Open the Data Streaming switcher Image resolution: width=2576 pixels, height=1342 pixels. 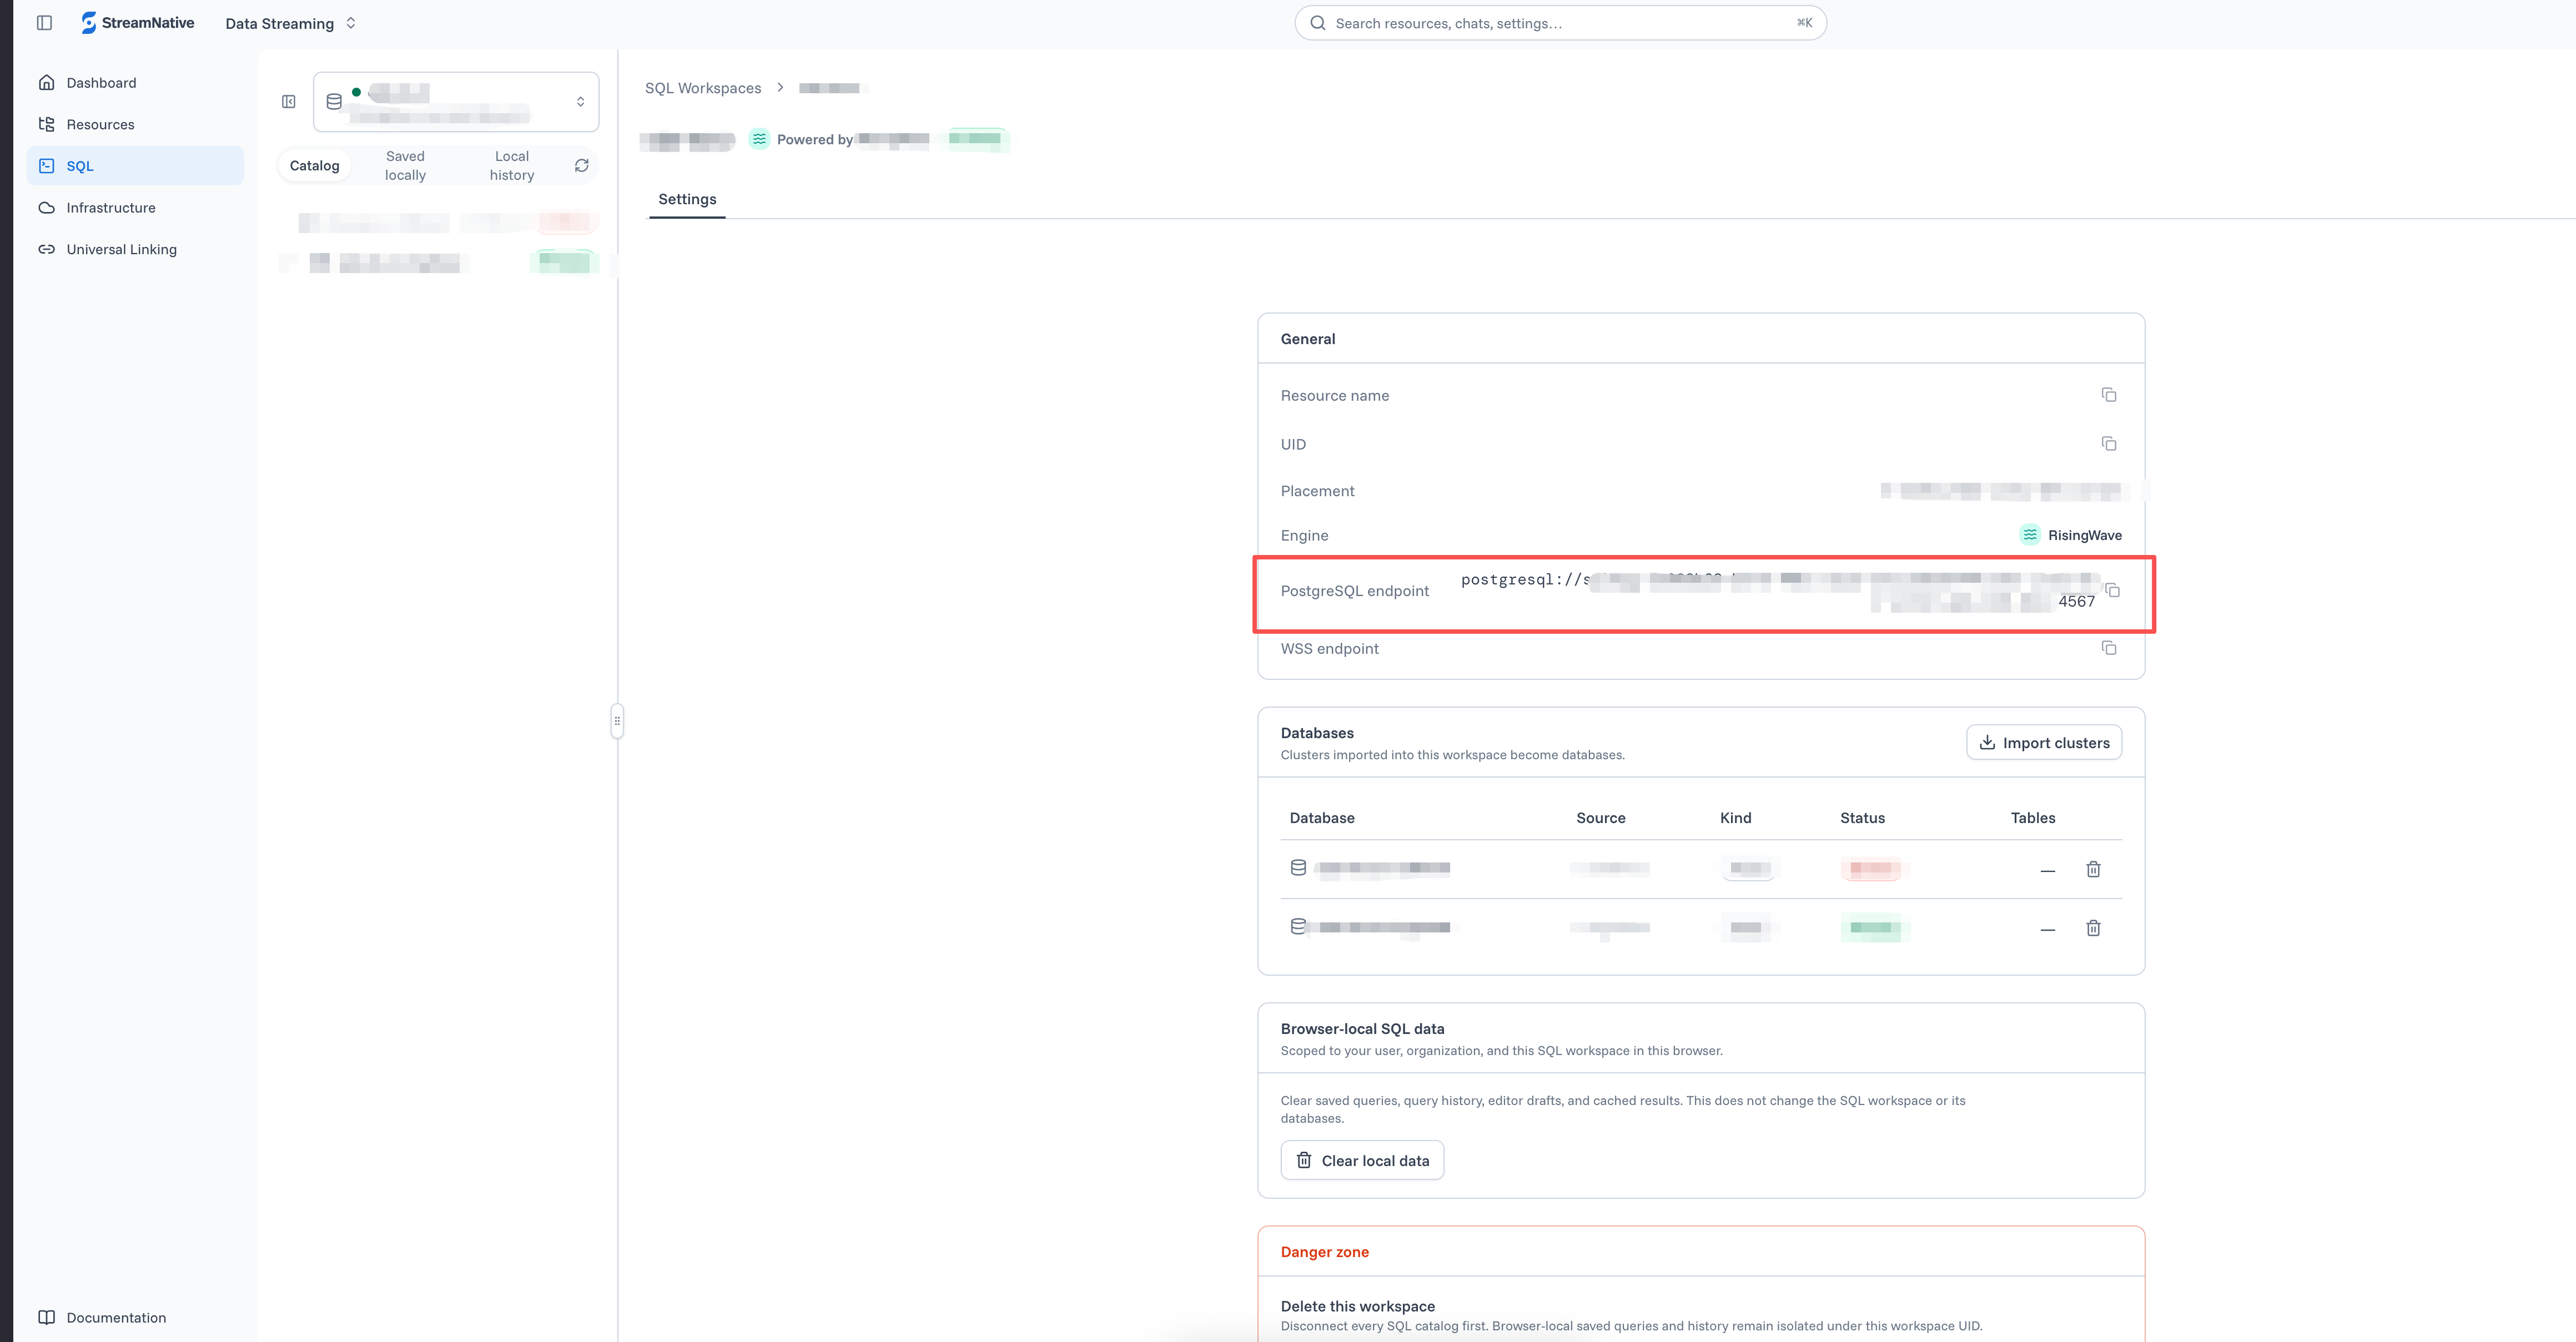coord(291,23)
